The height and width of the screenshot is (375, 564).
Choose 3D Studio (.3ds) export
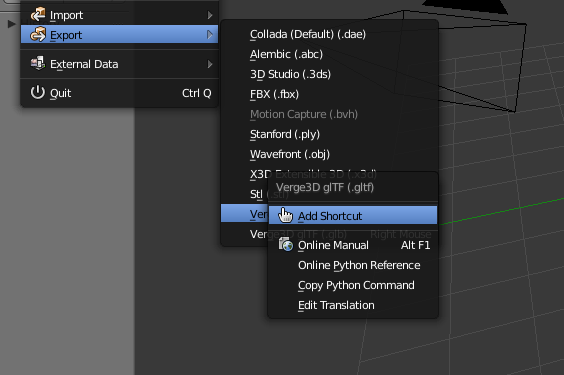coord(329,74)
